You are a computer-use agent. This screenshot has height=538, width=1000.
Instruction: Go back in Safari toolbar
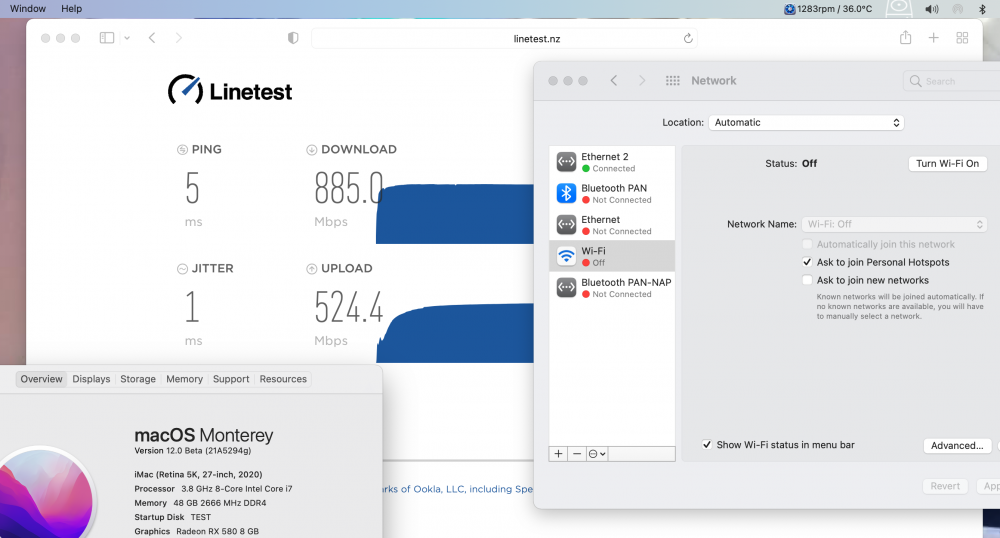pyautogui.click(x=152, y=38)
